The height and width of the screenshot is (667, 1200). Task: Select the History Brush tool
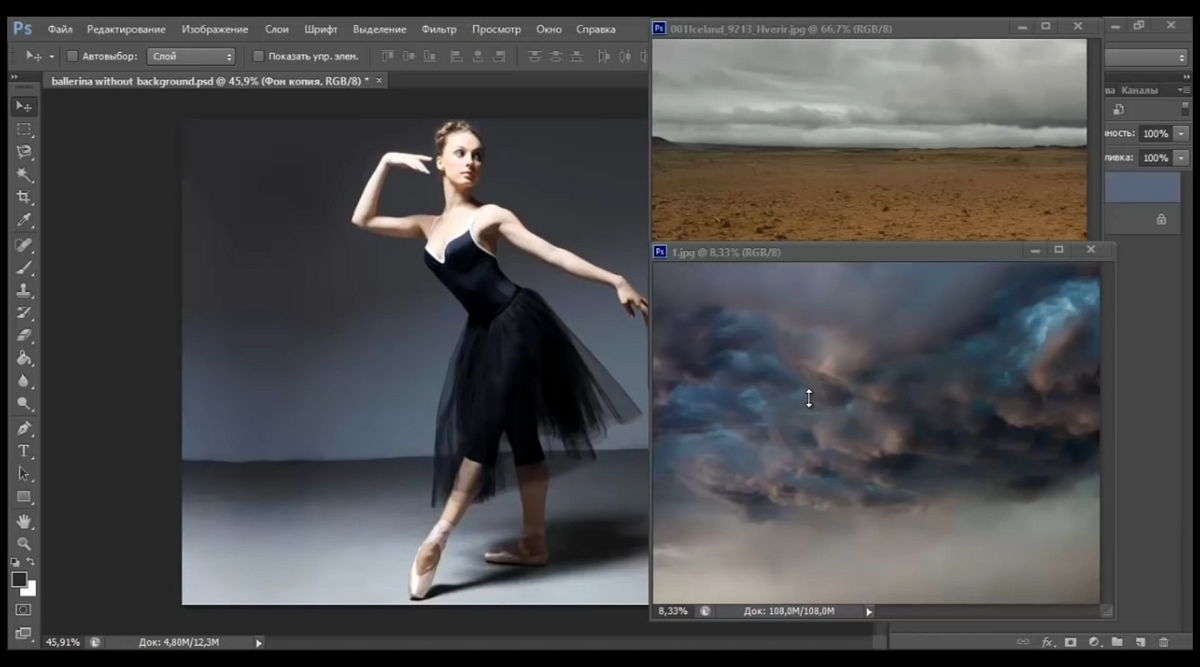(24, 313)
